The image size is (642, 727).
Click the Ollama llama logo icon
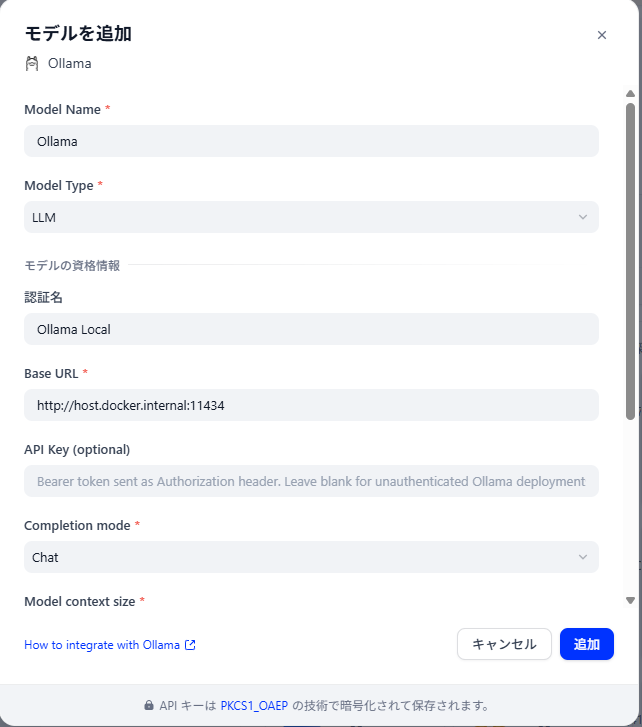click(x=32, y=64)
